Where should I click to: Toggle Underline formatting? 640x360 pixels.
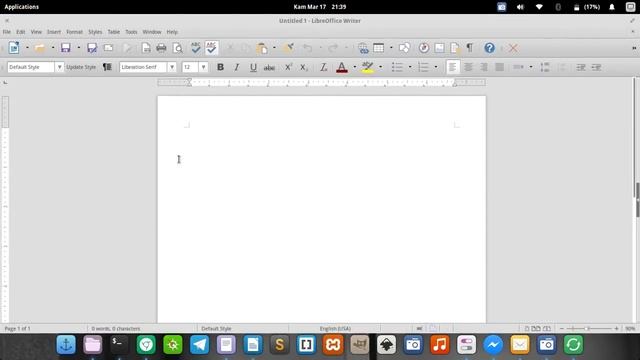[253, 67]
